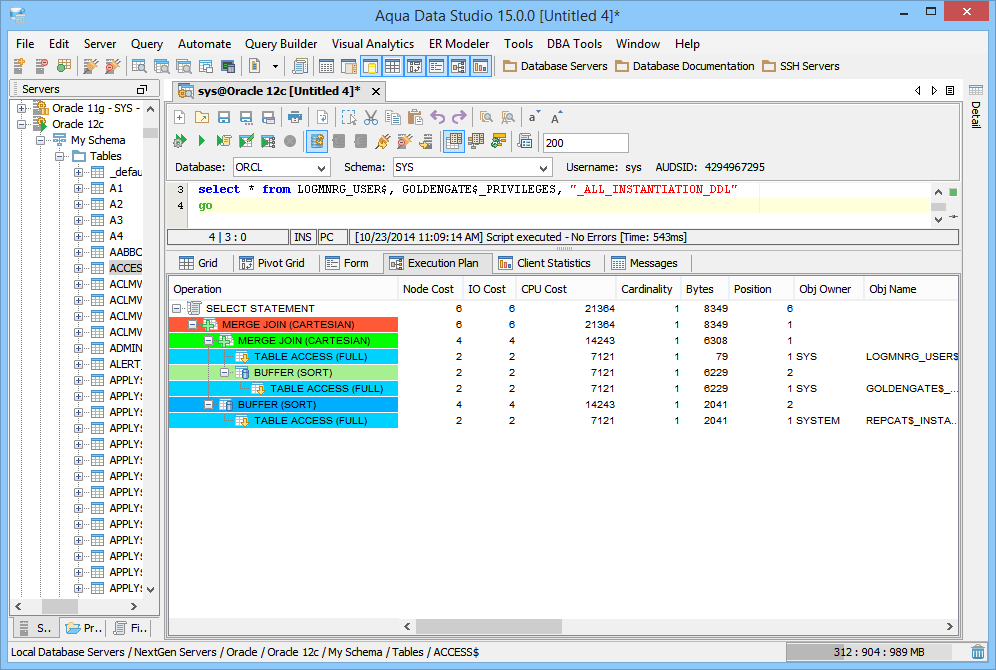Click the lowercase 'a' convert case icon
Screen dimensions: 996x670
(534, 117)
